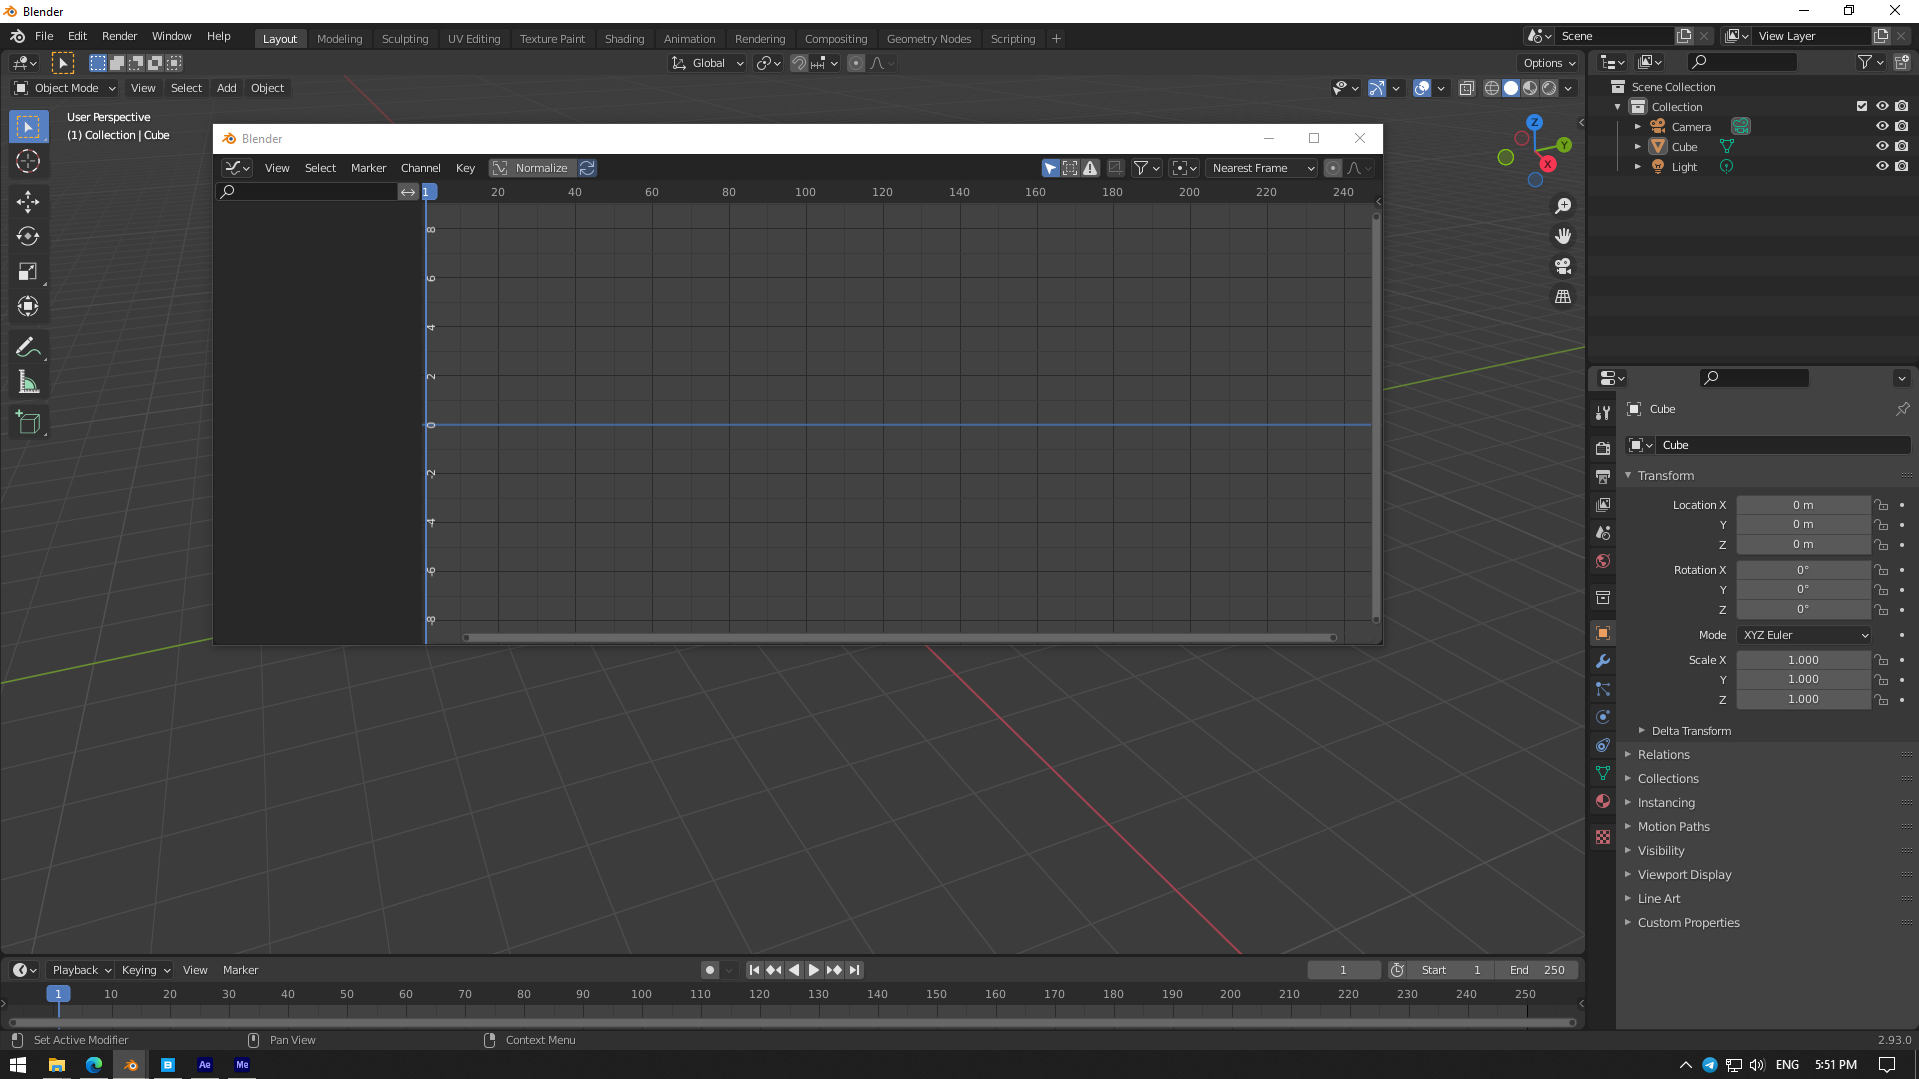Hide the Cube in the outliner

1881,146
